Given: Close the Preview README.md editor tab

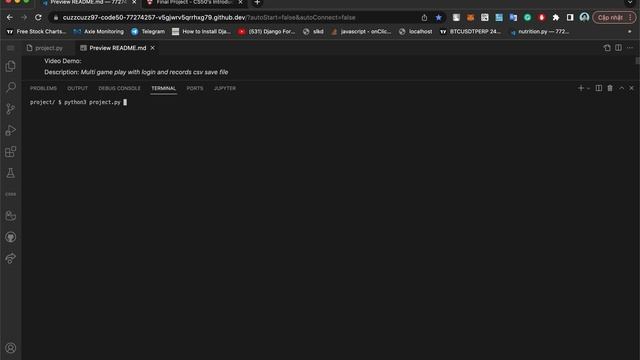Looking at the screenshot, I should tap(152, 48).
